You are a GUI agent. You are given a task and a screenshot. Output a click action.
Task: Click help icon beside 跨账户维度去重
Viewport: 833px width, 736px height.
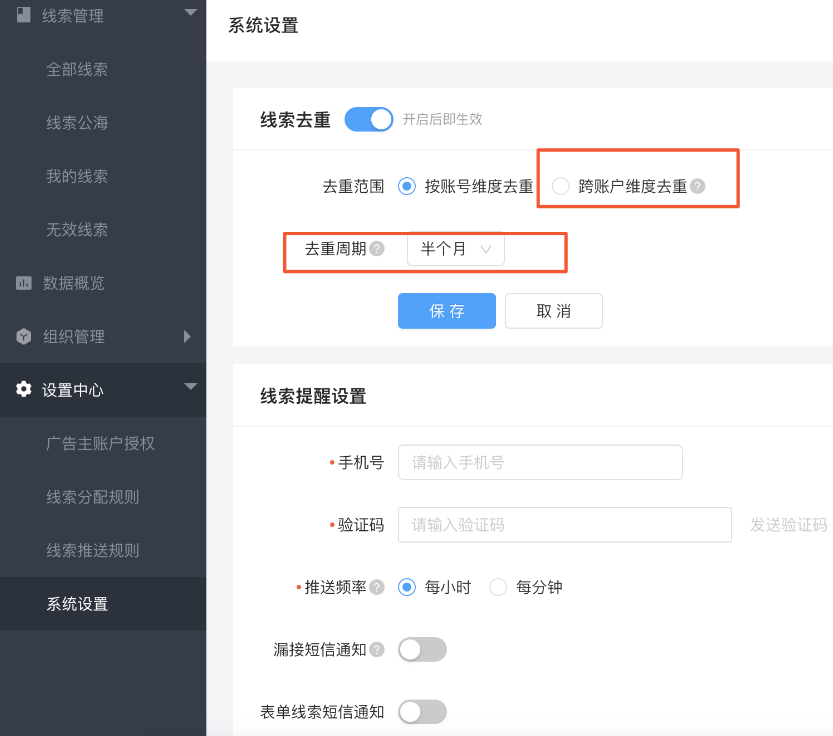(x=698, y=186)
